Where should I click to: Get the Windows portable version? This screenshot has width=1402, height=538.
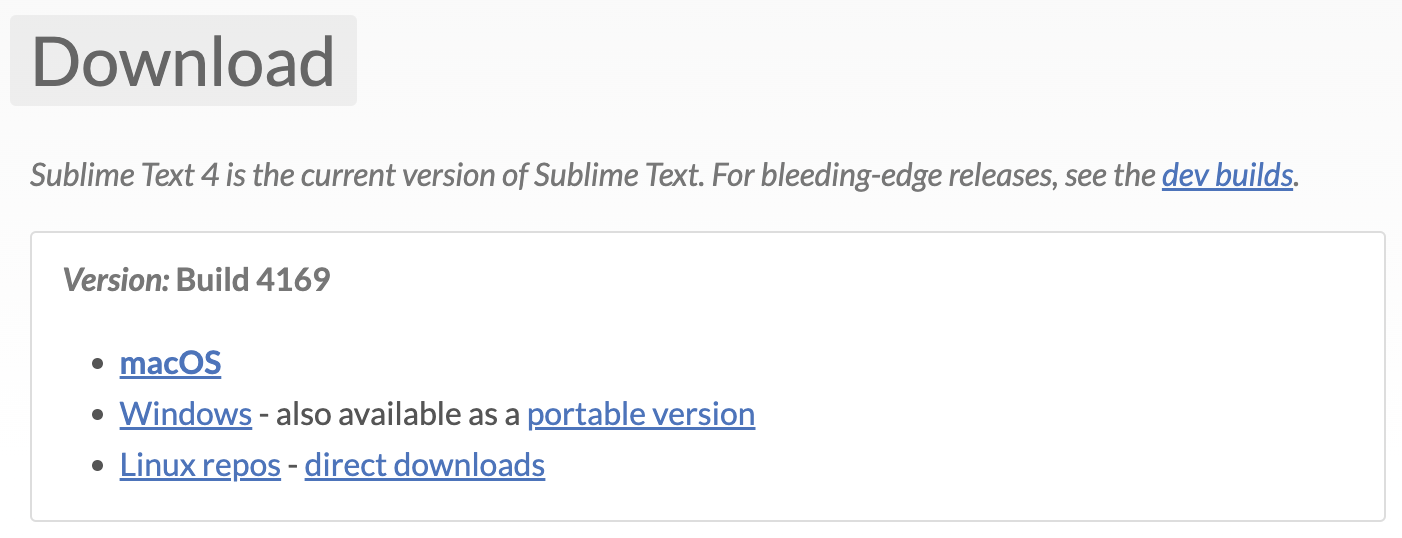click(x=640, y=414)
